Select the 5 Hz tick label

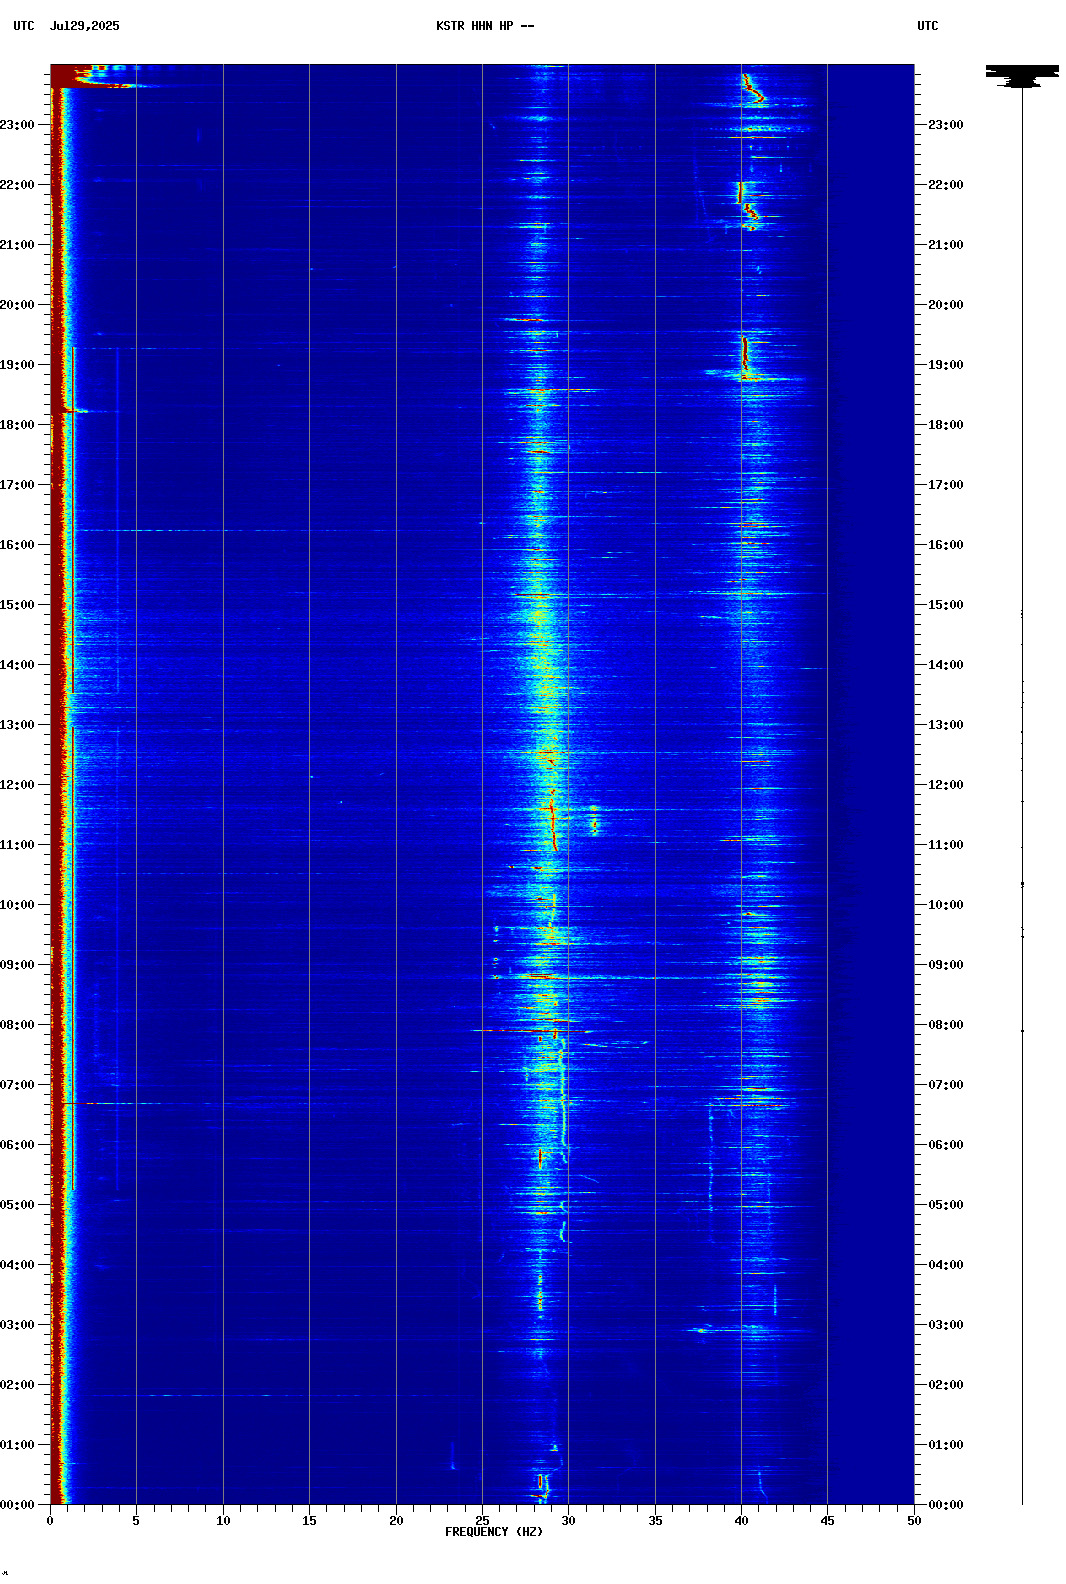136,1521
